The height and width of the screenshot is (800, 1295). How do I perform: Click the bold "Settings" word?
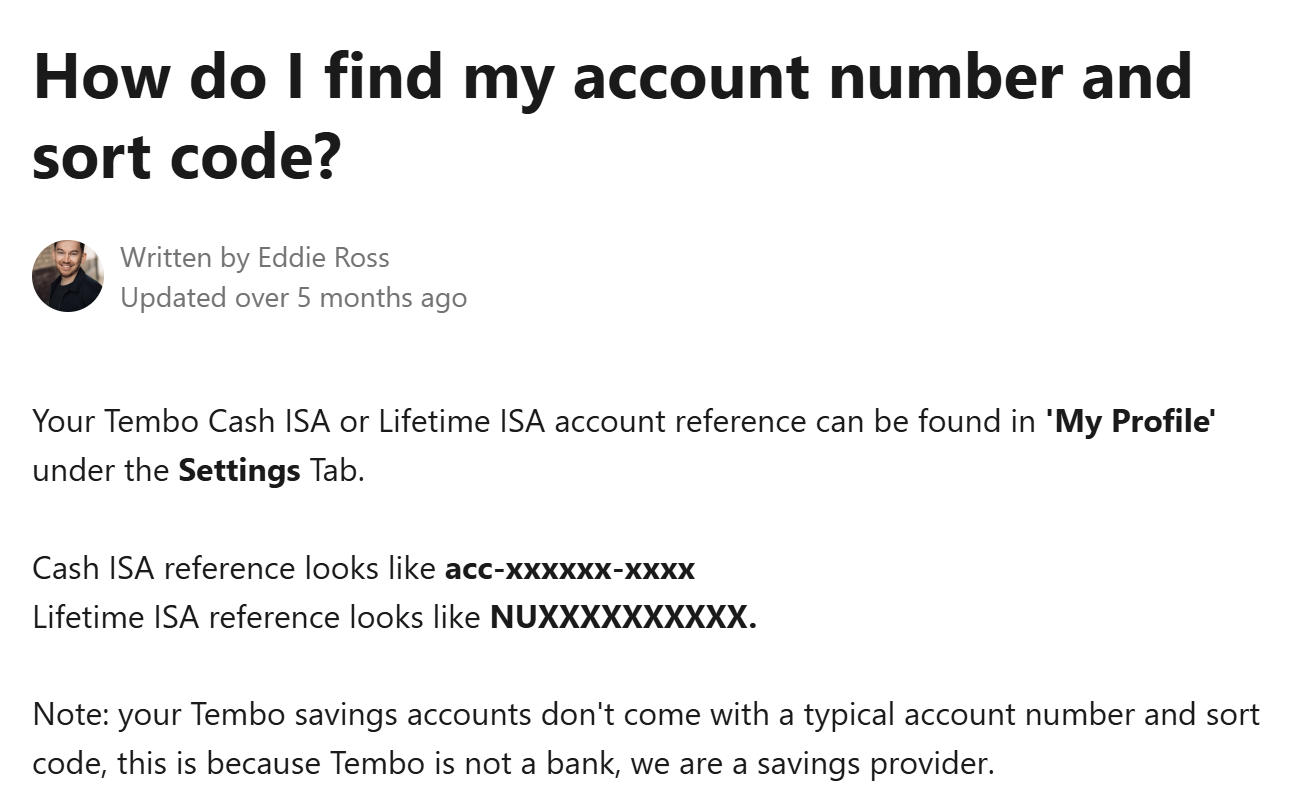click(239, 470)
